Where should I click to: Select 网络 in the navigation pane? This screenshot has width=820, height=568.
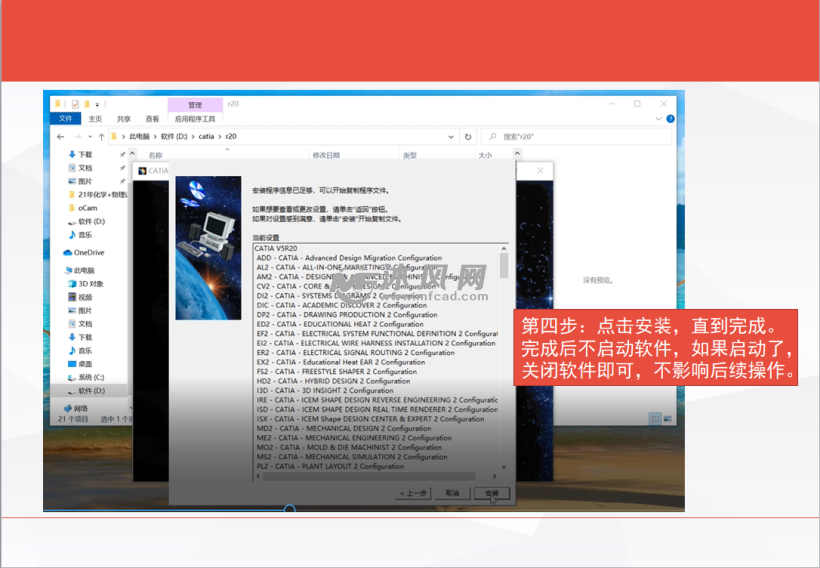(76, 408)
